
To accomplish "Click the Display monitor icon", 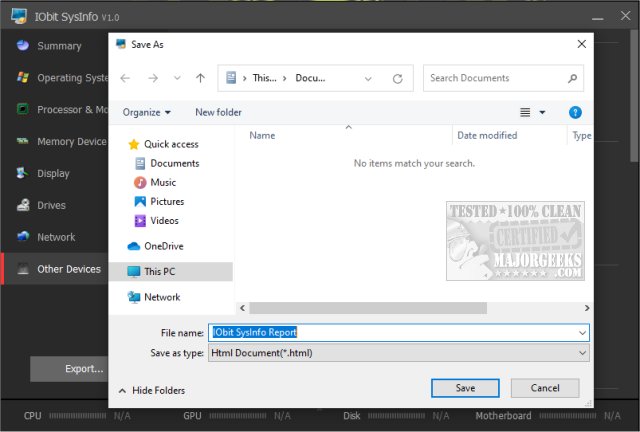I will point(23,173).
